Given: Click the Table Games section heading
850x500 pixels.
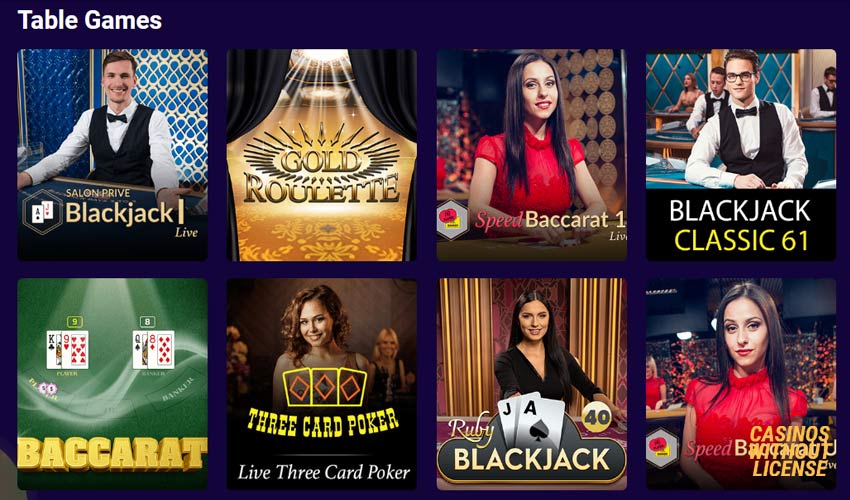Looking at the screenshot, I should coord(90,20).
